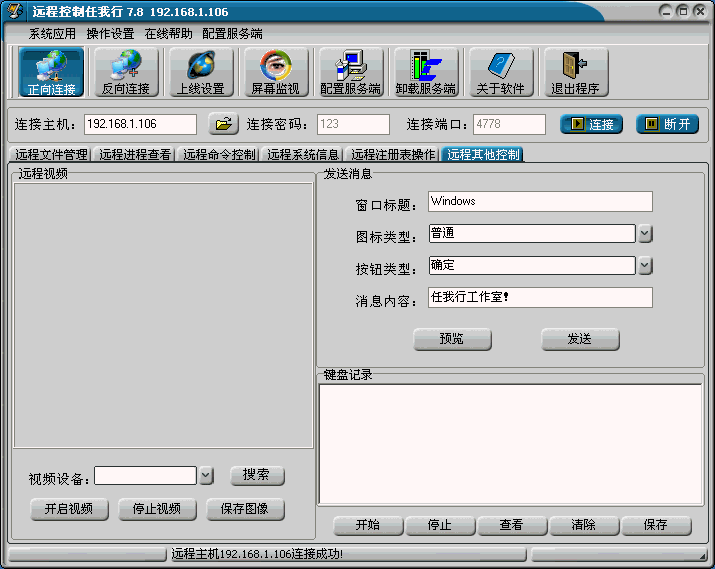Click the 断开 disconnect button
Screen dimensions: 715x569
[667, 125]
